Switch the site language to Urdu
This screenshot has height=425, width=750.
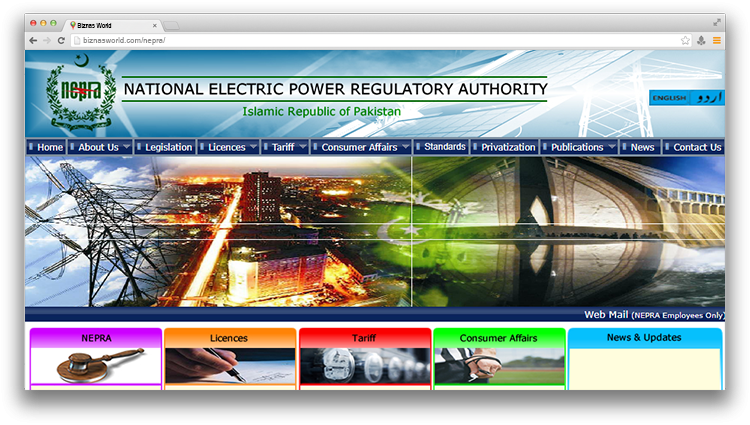click(707, 98)
